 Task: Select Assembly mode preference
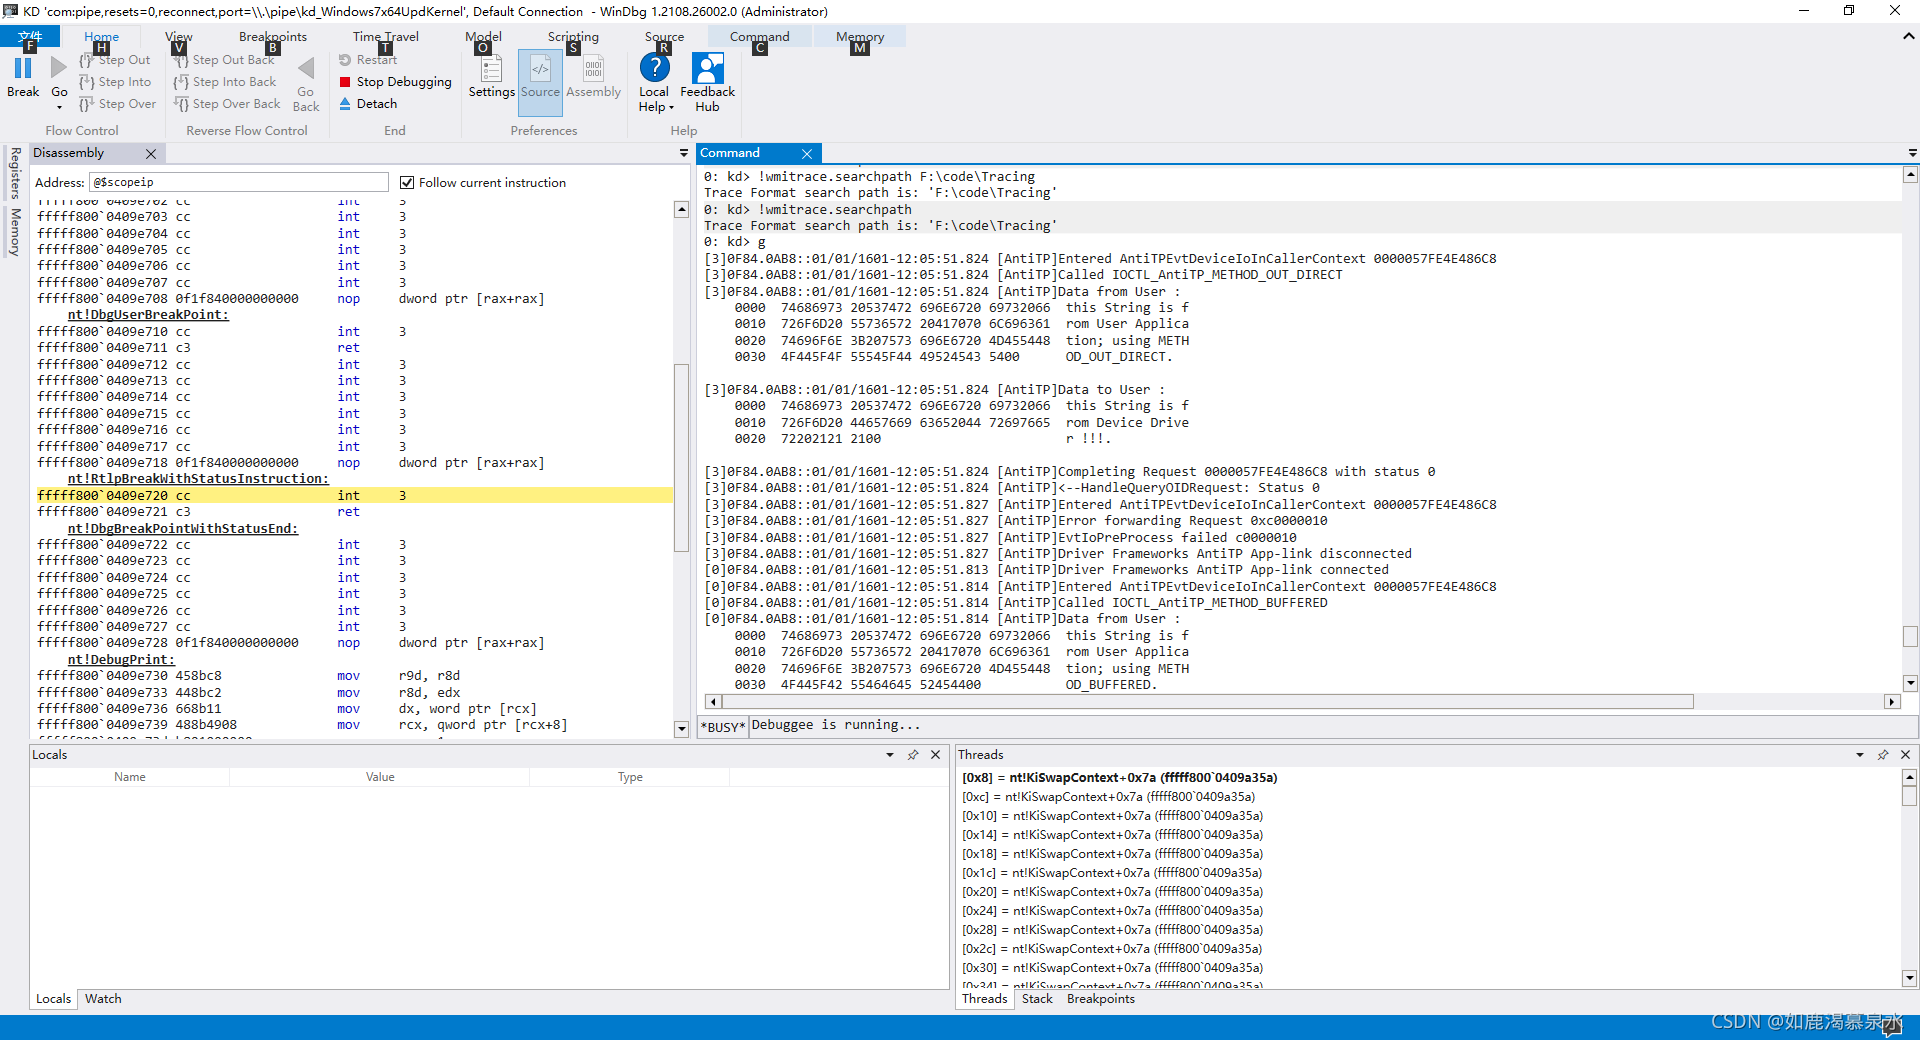click(593, 78)
